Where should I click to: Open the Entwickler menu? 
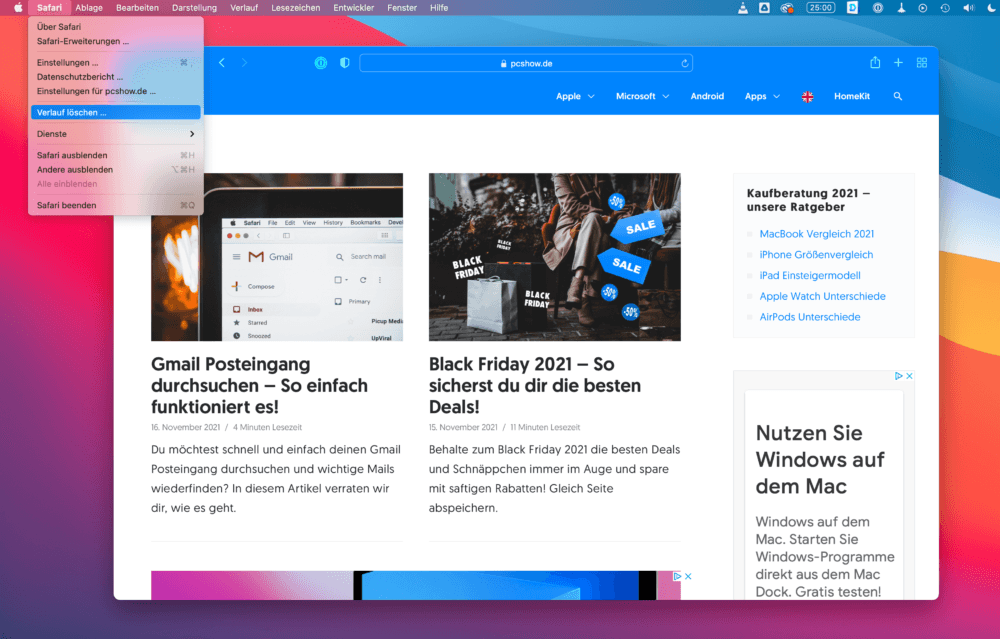pyautogui.click(x=353, y=8)
